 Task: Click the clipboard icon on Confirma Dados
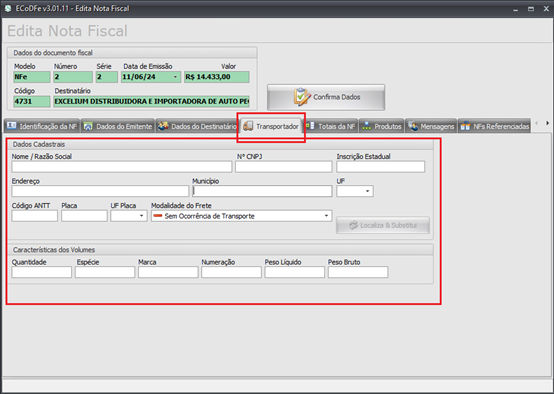point(302,97)
